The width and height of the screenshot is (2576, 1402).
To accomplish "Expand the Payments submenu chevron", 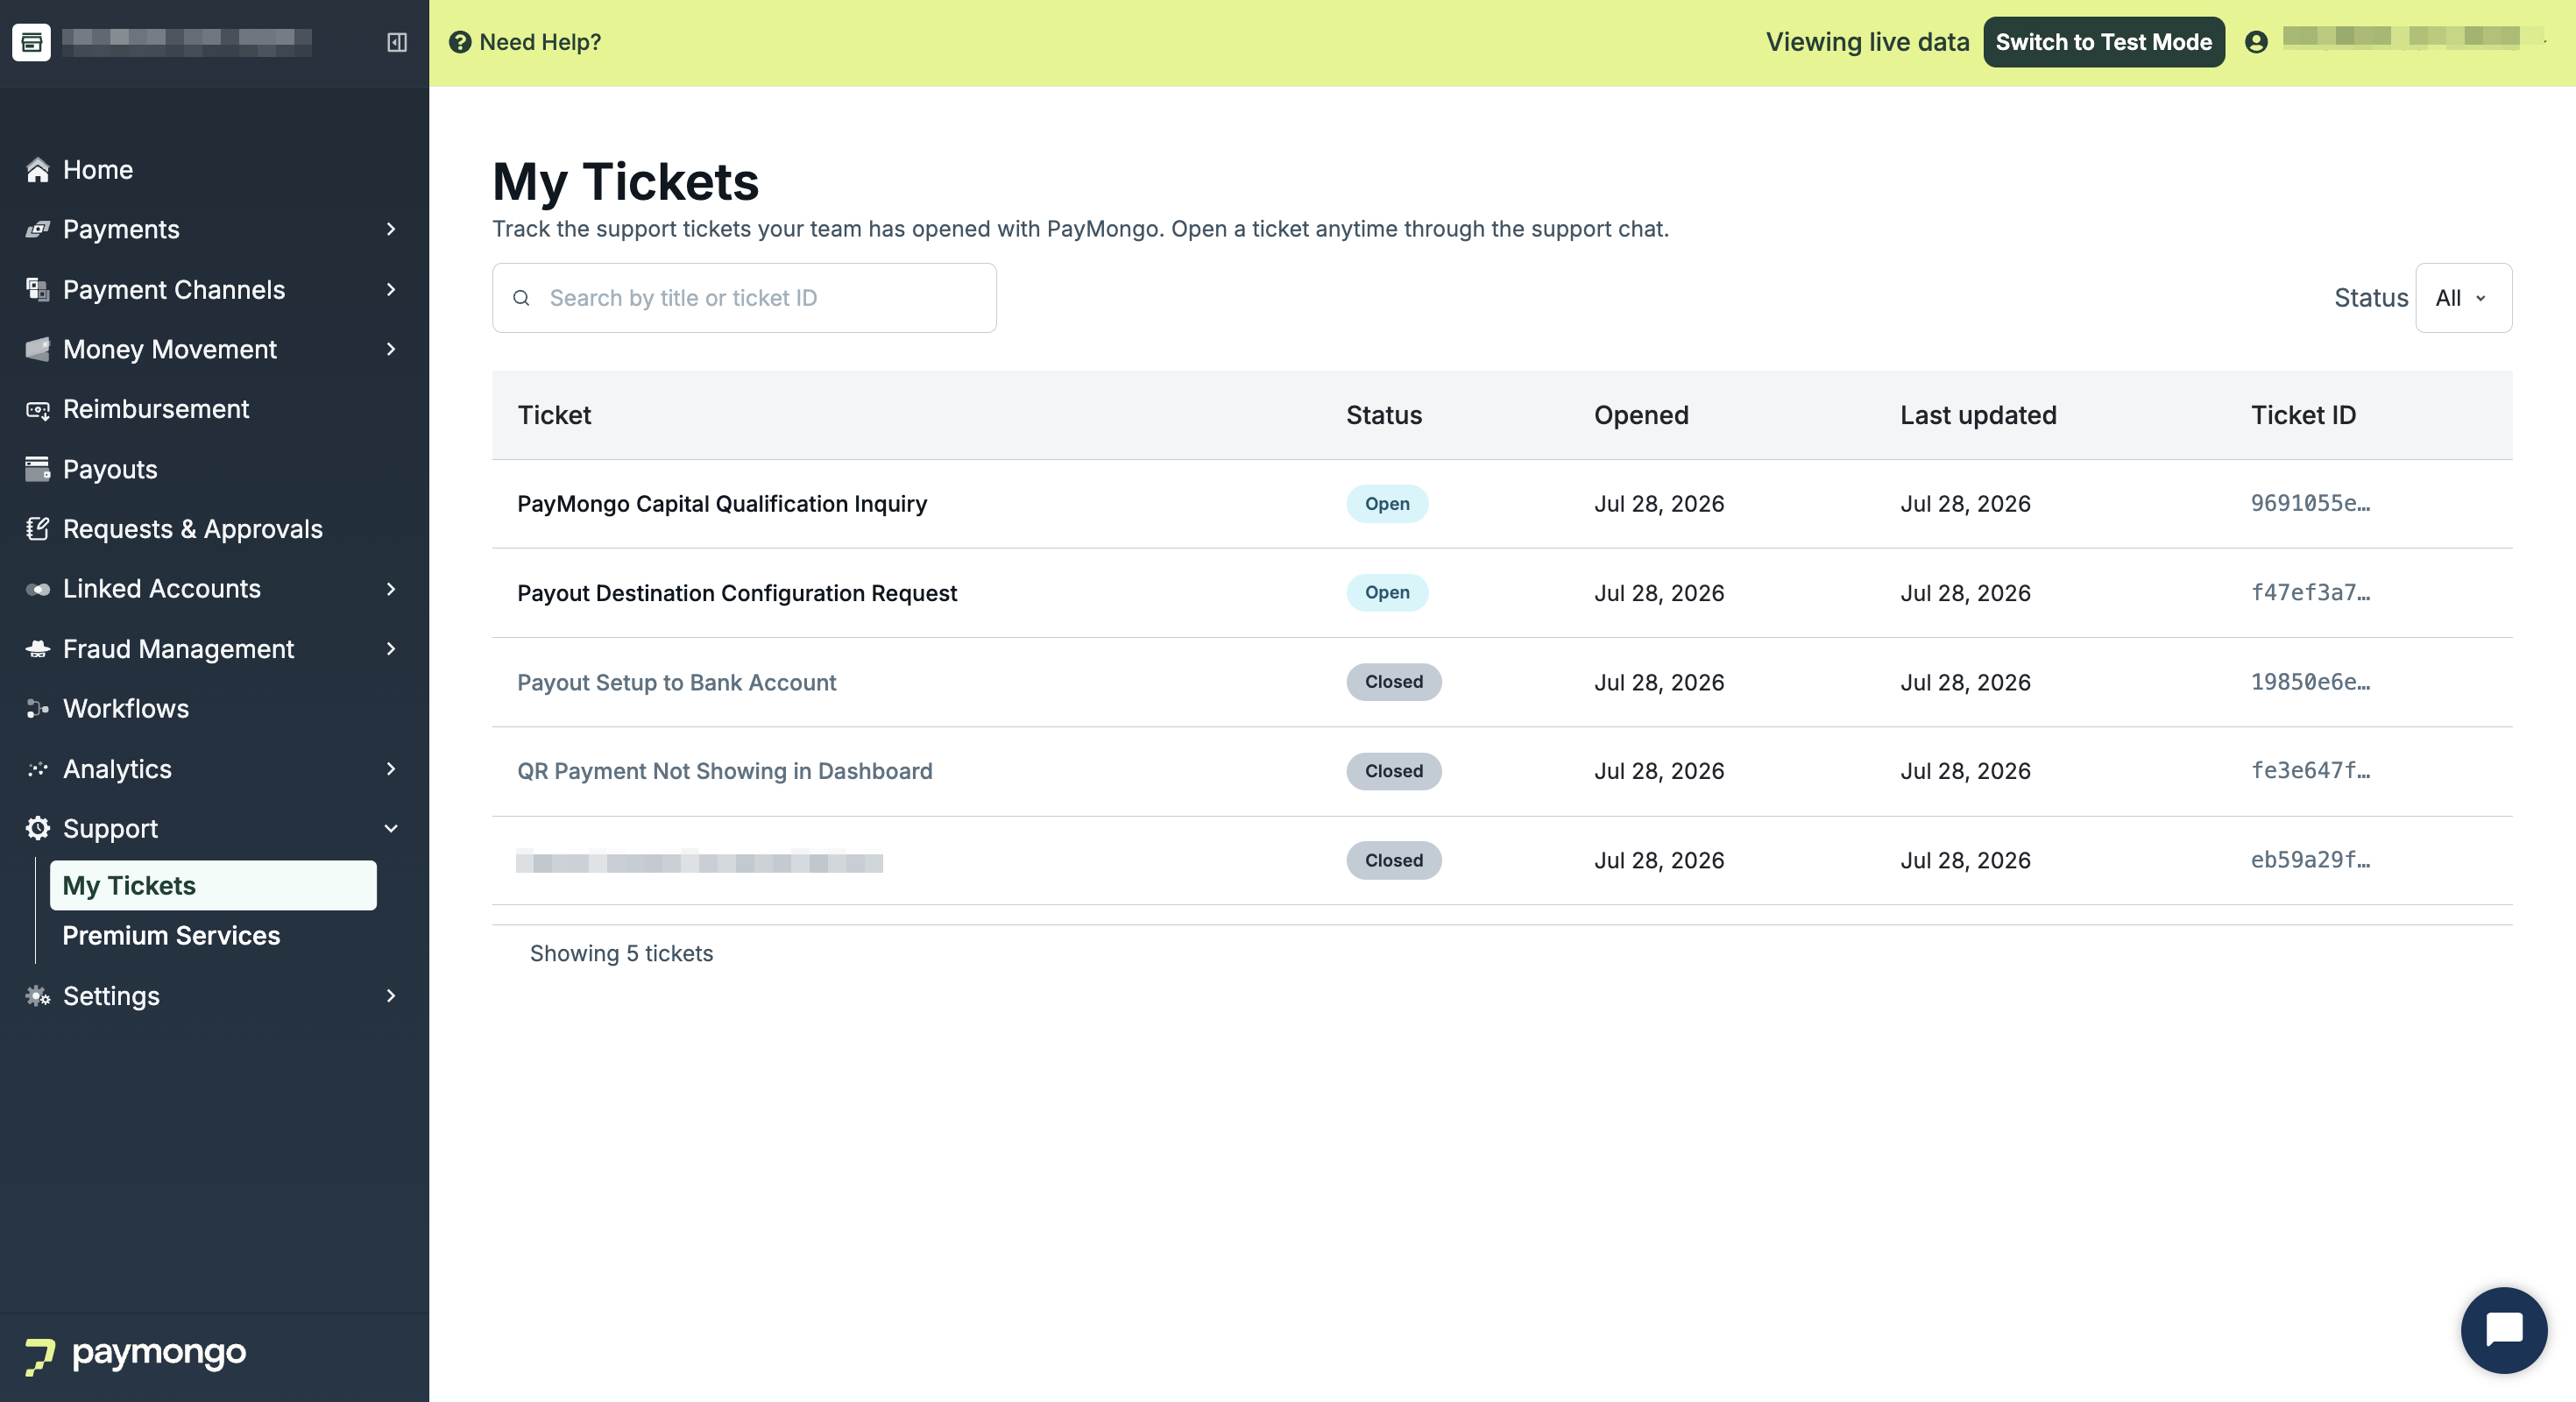I will [391, 230].
